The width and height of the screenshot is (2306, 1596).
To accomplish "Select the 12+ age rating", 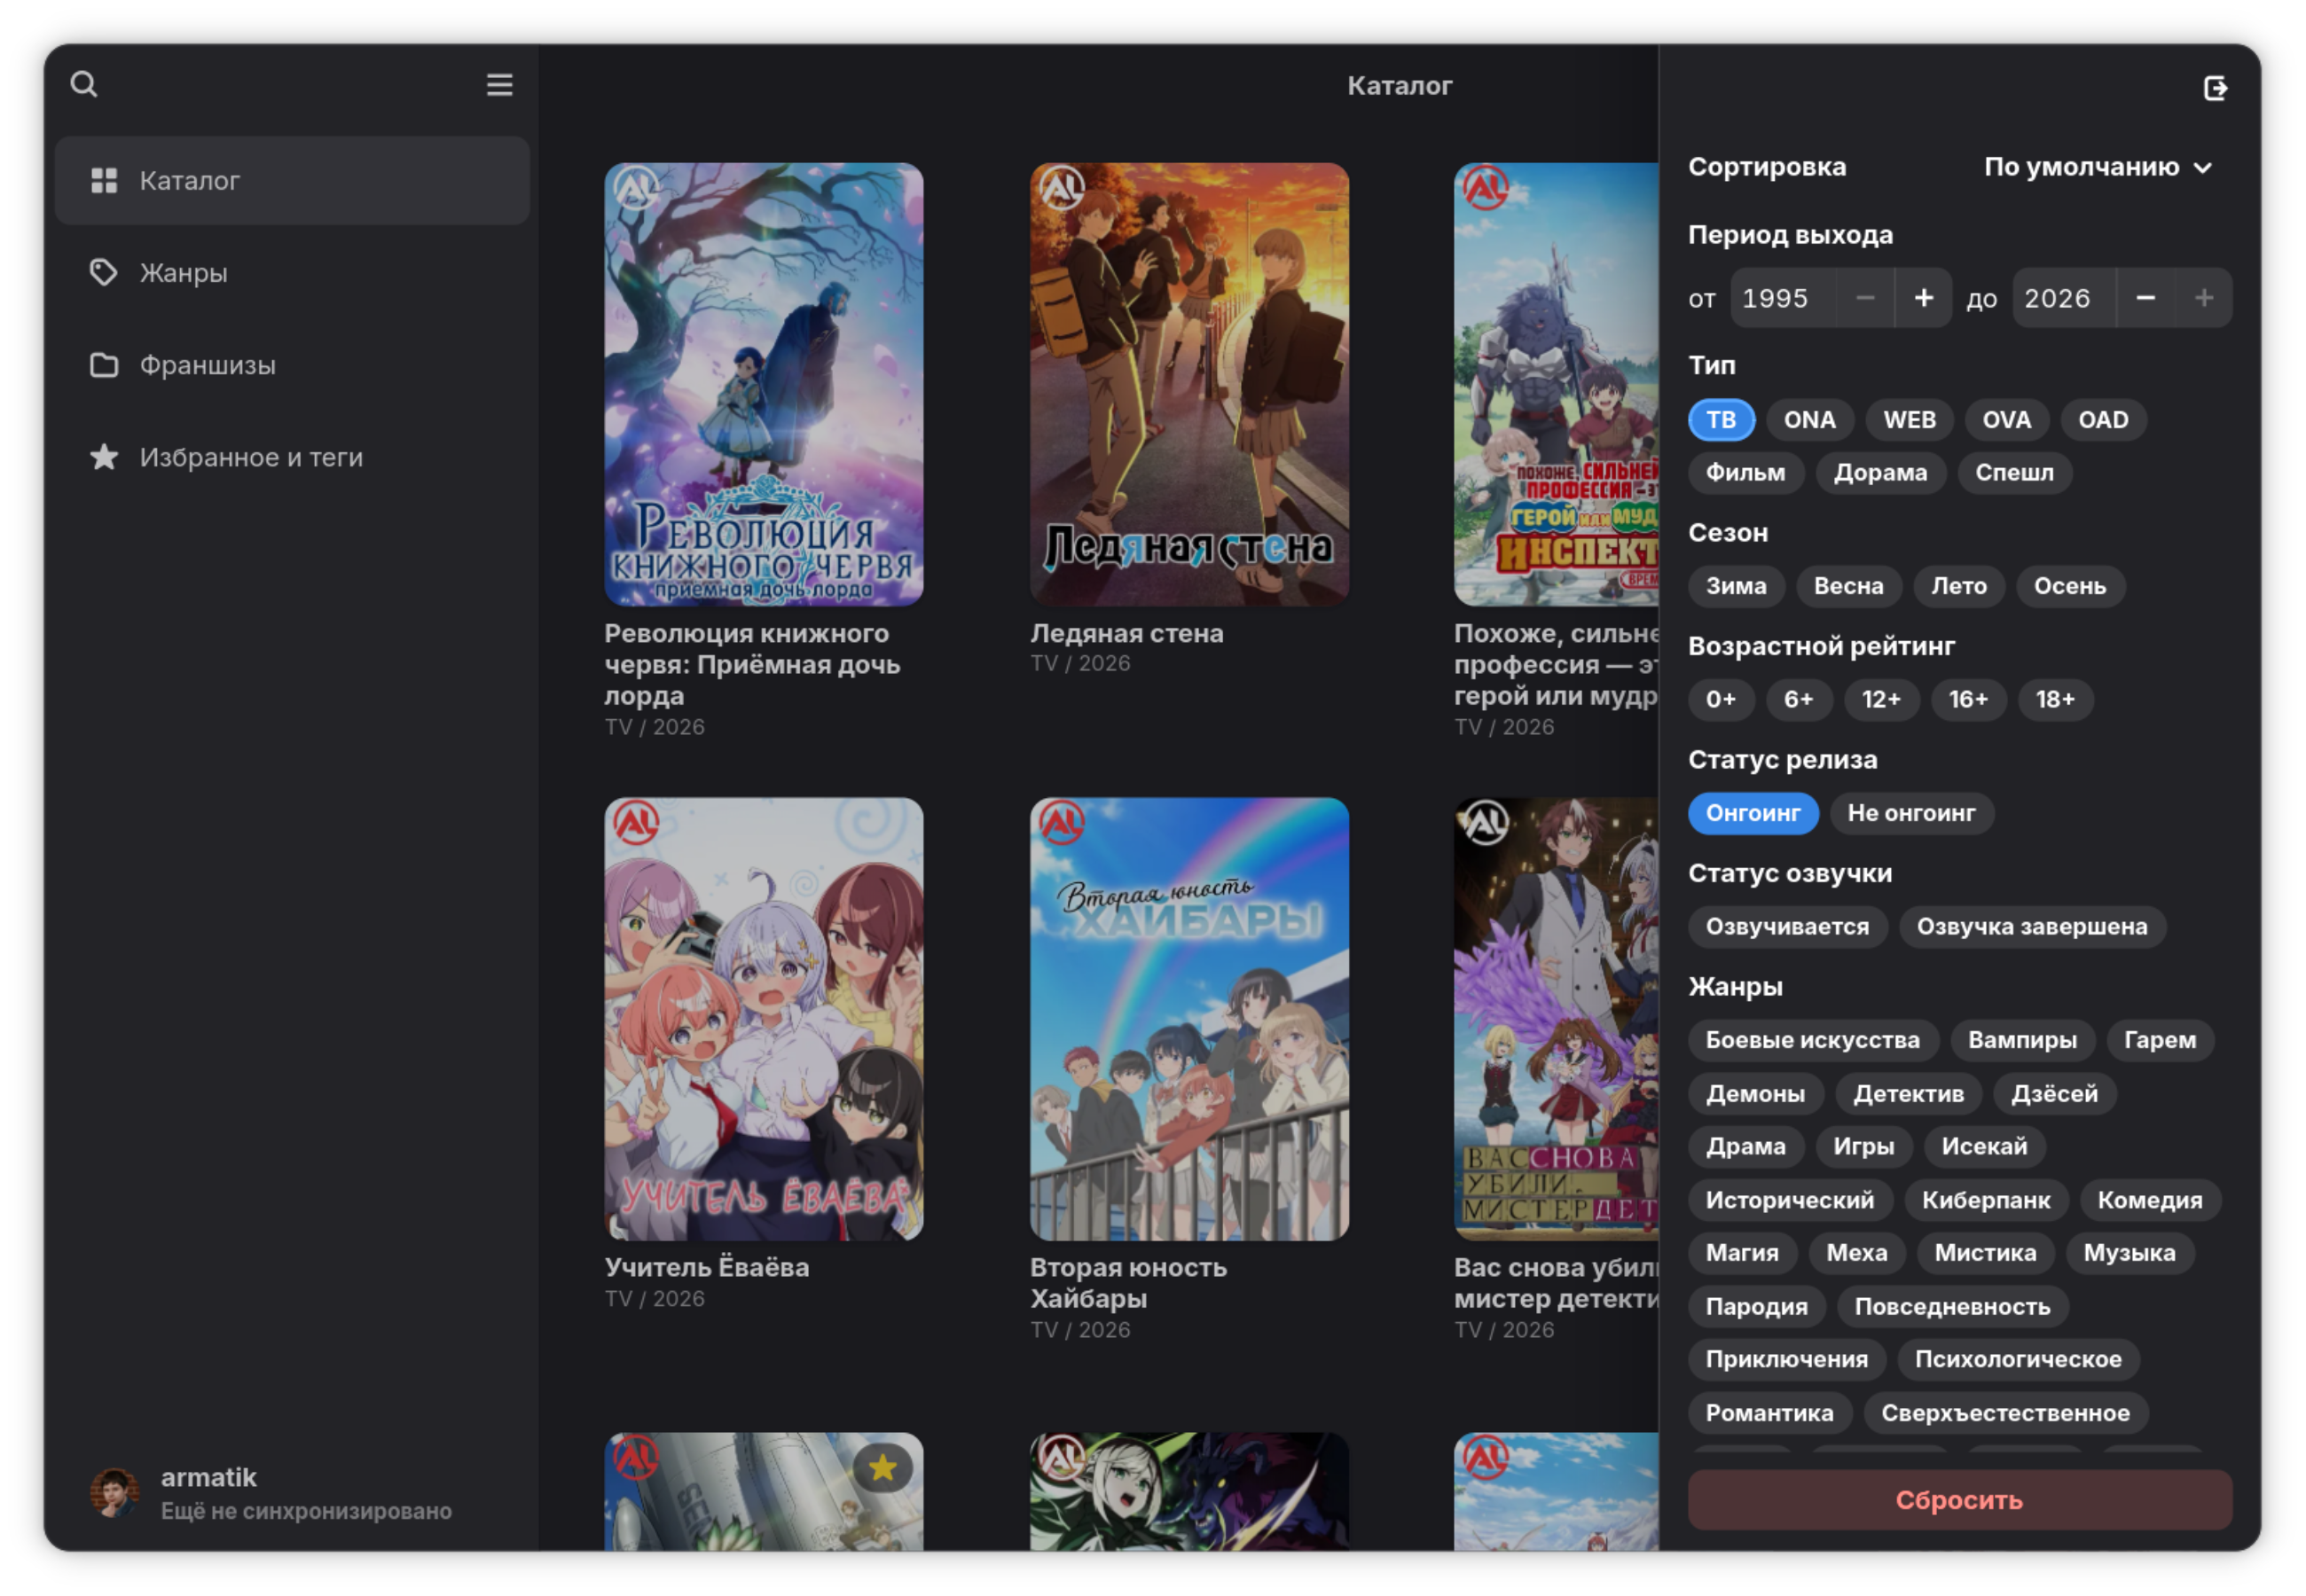I will point(1881,700).
